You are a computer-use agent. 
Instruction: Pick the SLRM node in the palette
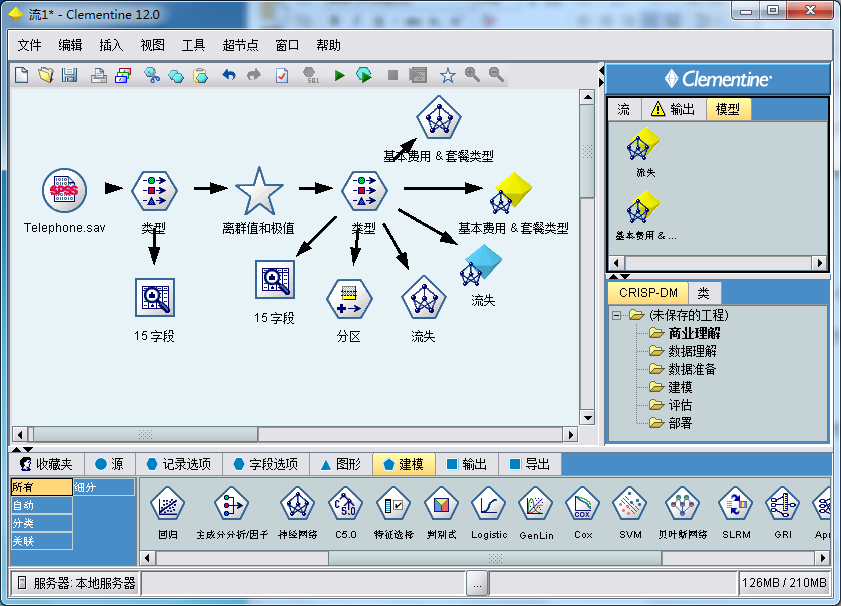tap(736, 505)
